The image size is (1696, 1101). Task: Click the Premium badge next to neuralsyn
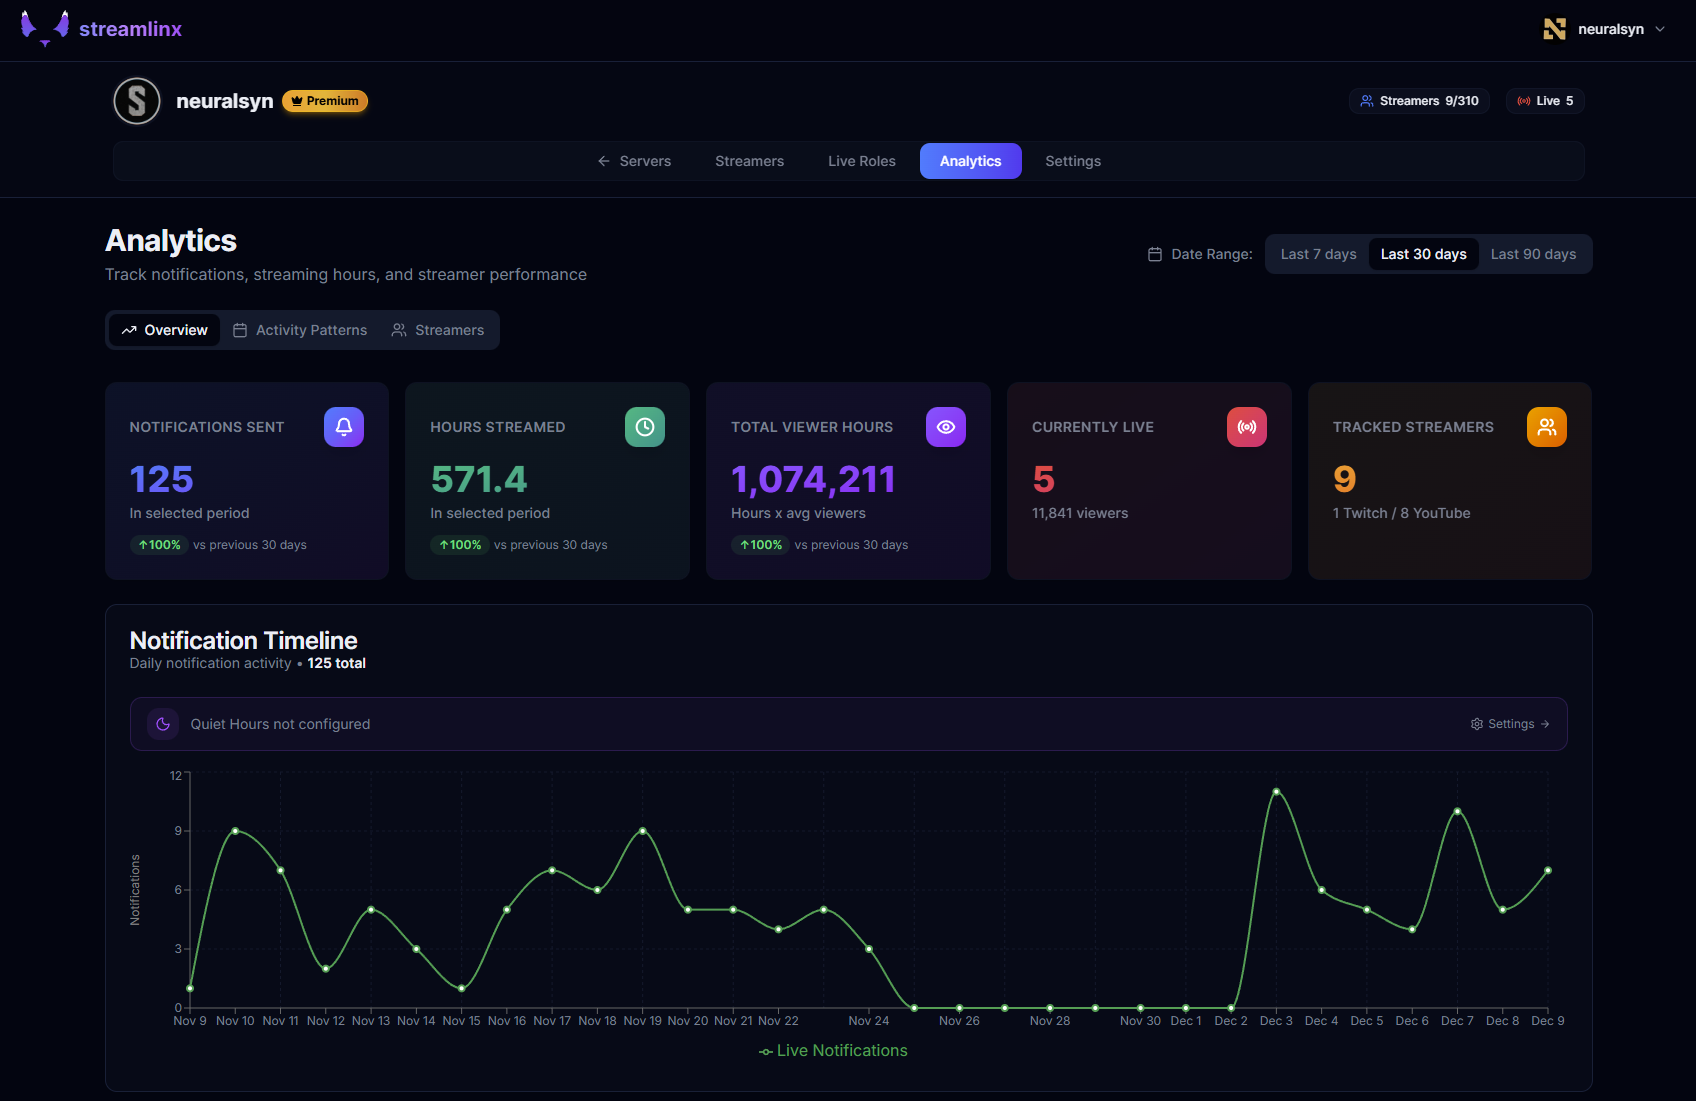pos(324,100)
